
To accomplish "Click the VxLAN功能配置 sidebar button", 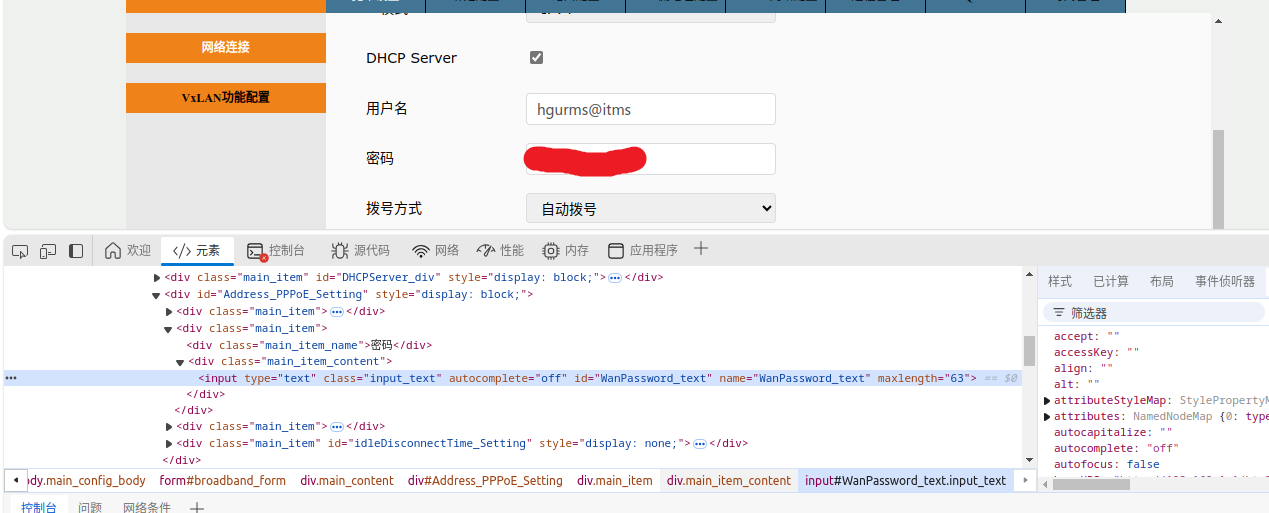I will (226, 98).
